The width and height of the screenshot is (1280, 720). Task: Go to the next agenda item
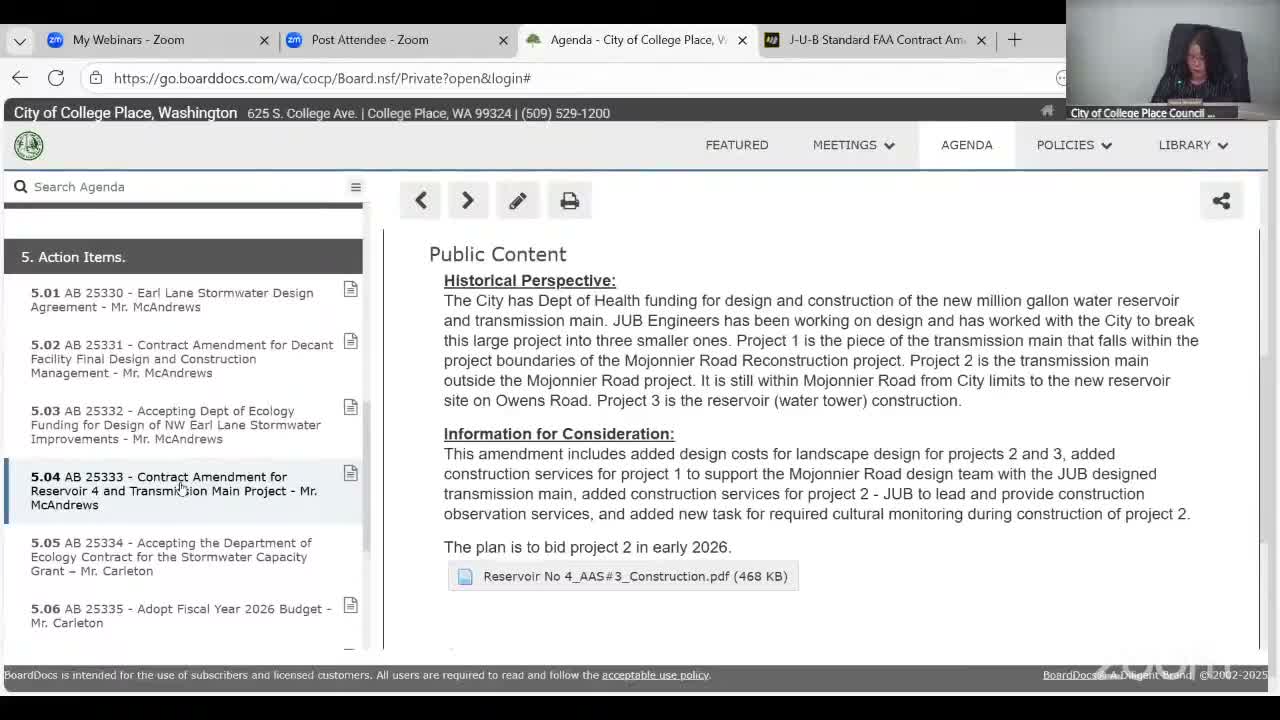[467, 201]
